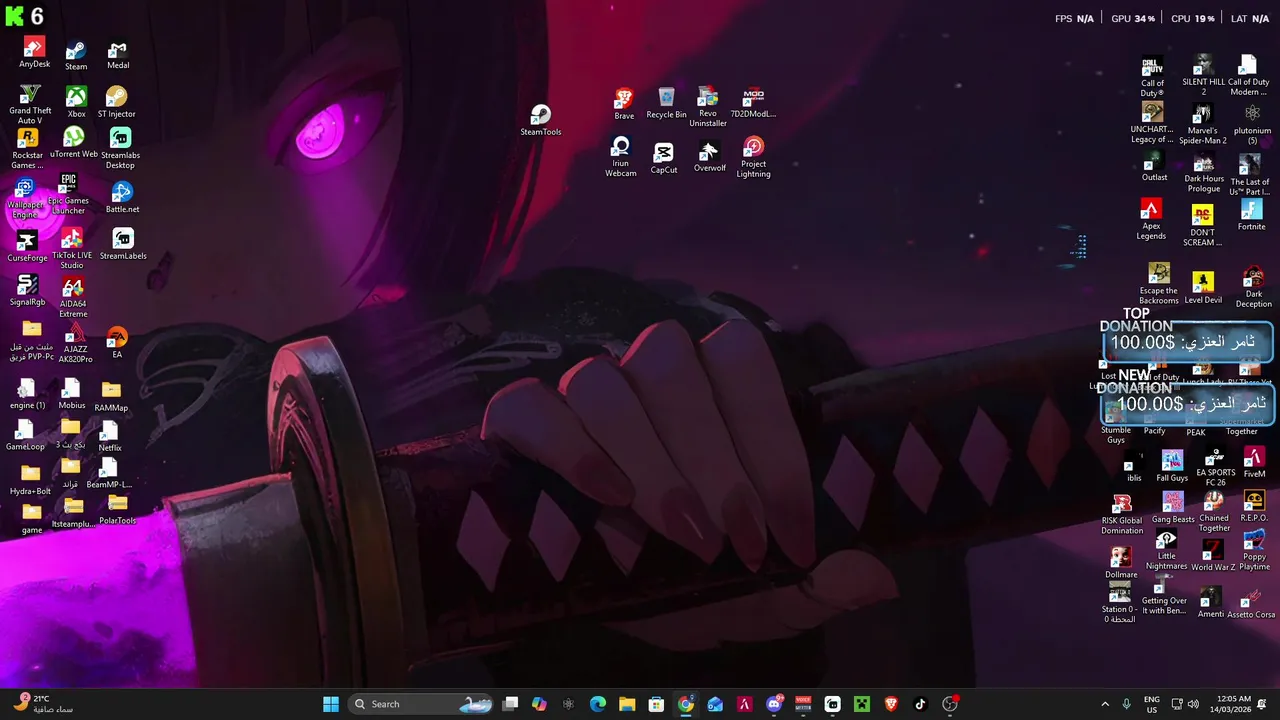Open the Medal desktop icon
Image resolution: width=1280 pixels, height=720 pixels.
(118, 55)
